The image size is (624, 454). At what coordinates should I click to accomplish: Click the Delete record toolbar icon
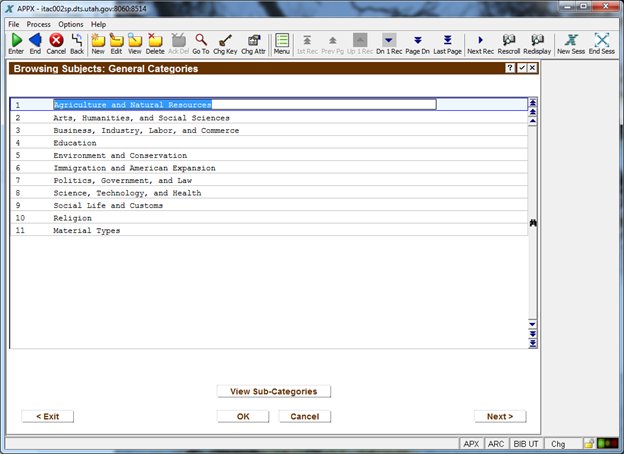[155, 43]
